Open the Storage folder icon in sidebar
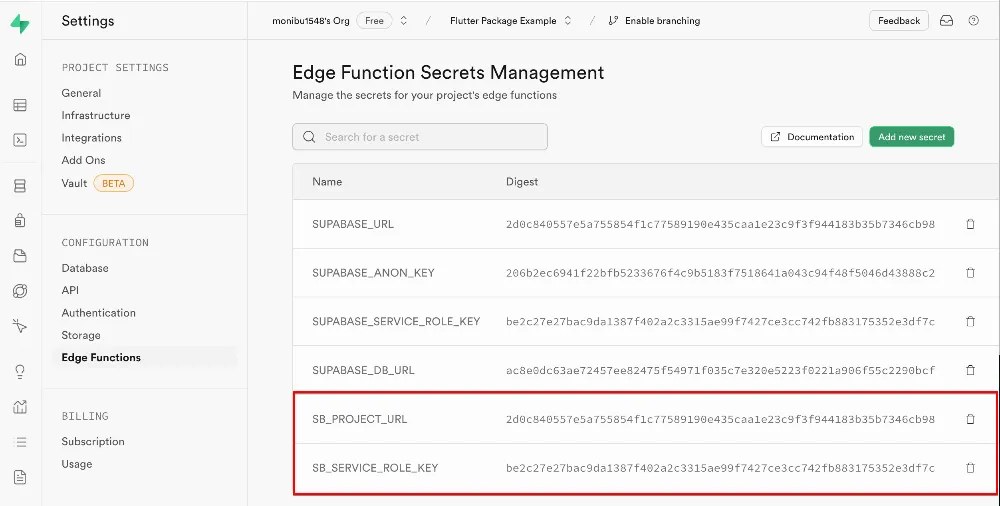1000x506 pixels. pos(20,256)
